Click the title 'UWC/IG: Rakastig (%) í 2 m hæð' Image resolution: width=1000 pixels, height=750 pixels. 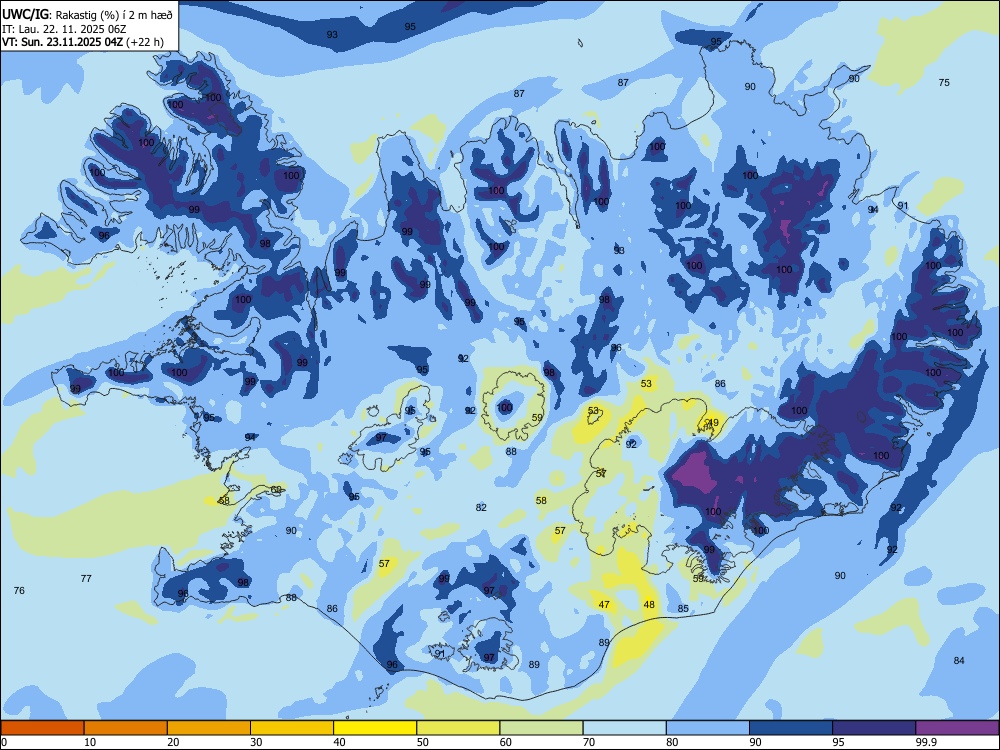[87, 14]
